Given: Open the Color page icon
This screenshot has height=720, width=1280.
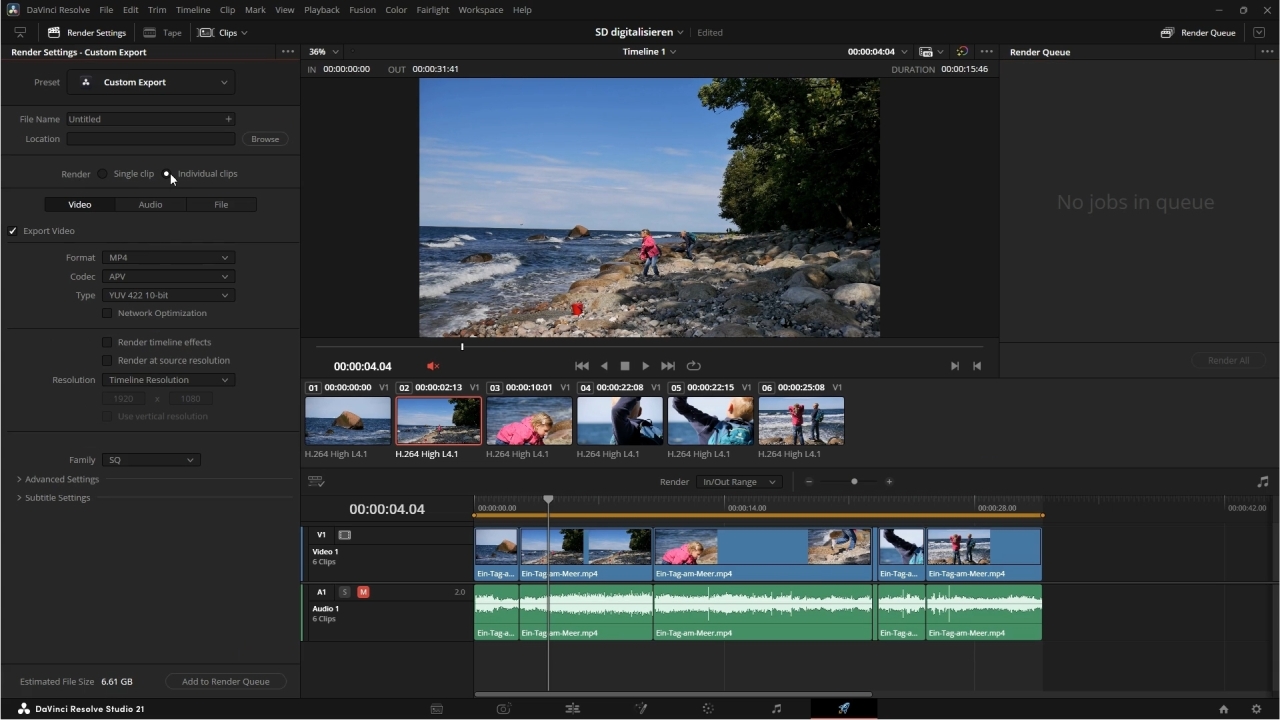Looking at the screenshot, I should tap(708, 709).
